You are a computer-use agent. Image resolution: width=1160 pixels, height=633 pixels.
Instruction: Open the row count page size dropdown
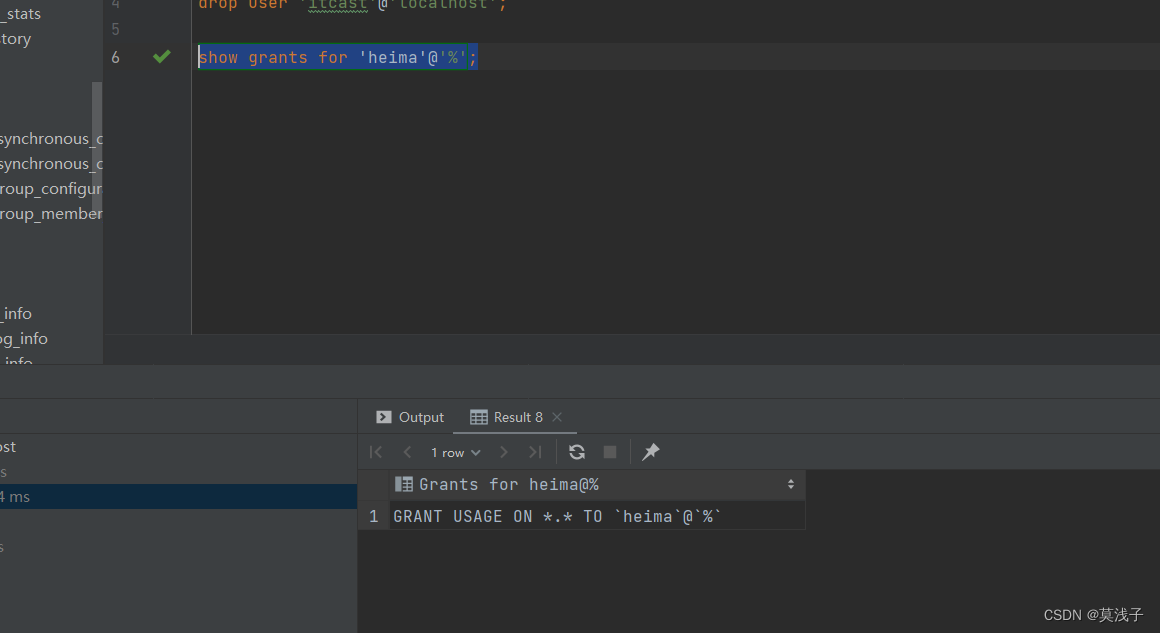(455, 452)
